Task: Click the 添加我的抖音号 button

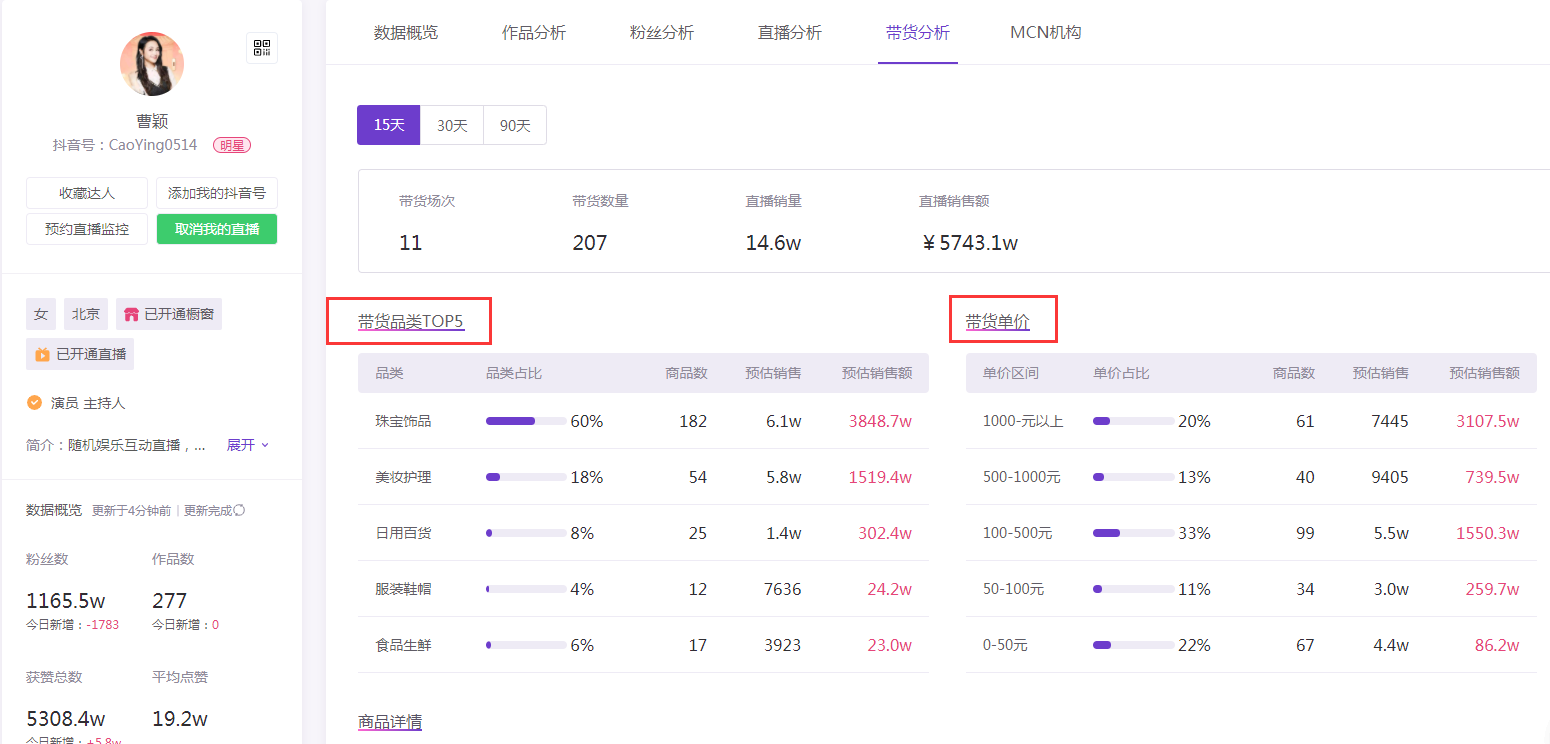Action: [x=217, y=193]
